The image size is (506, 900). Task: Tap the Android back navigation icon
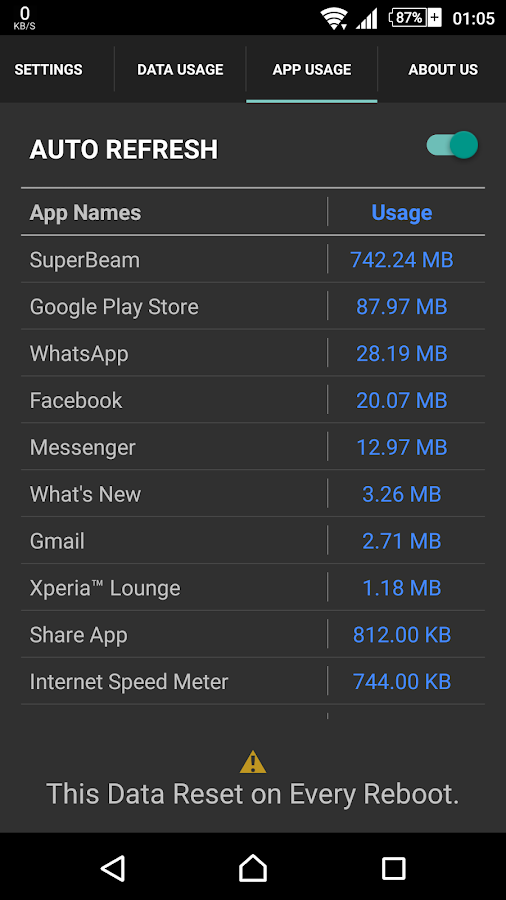coord(113,868)
